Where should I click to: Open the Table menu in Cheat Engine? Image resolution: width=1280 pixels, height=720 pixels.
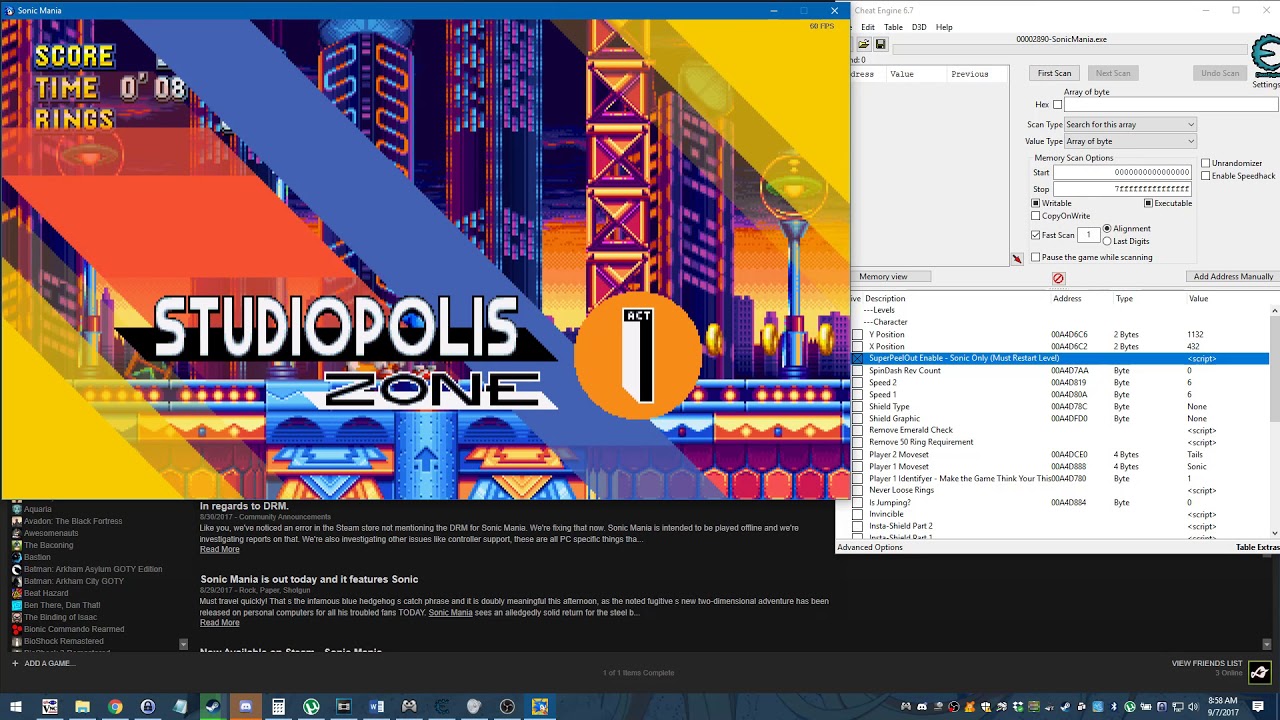(x=893, y=27)
